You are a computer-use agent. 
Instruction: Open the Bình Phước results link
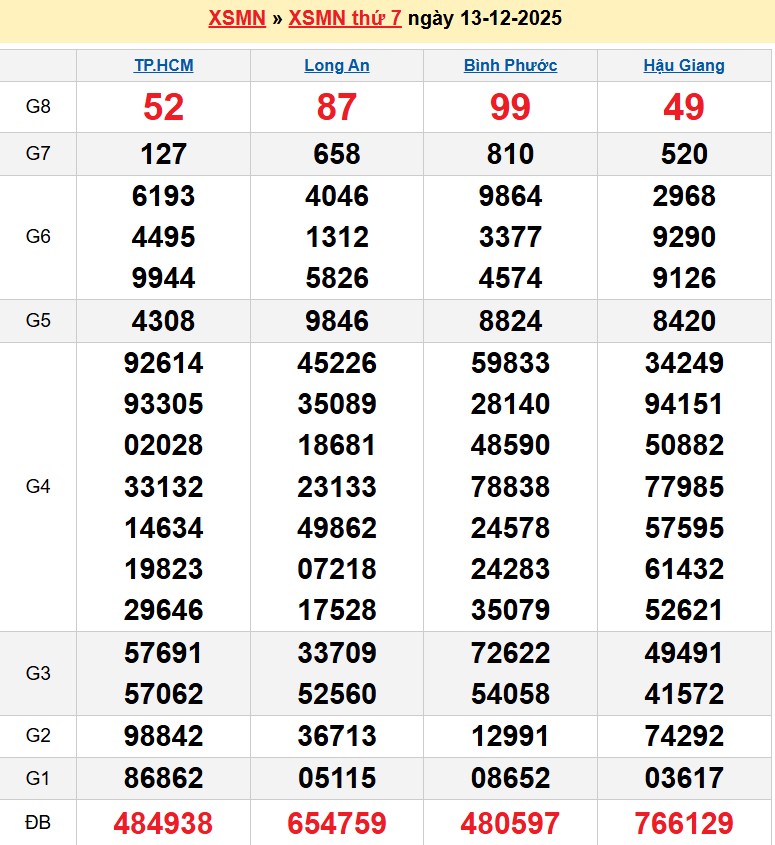[x=510, y=66]
